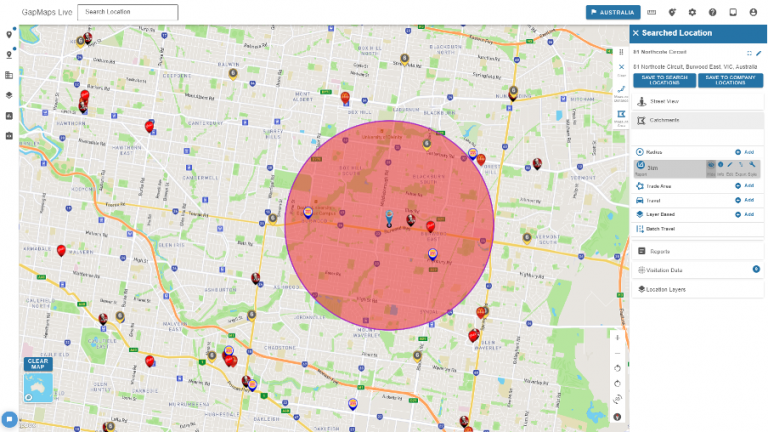Click the user account profile icon
The image size is (768, 432).
[753, 13]
